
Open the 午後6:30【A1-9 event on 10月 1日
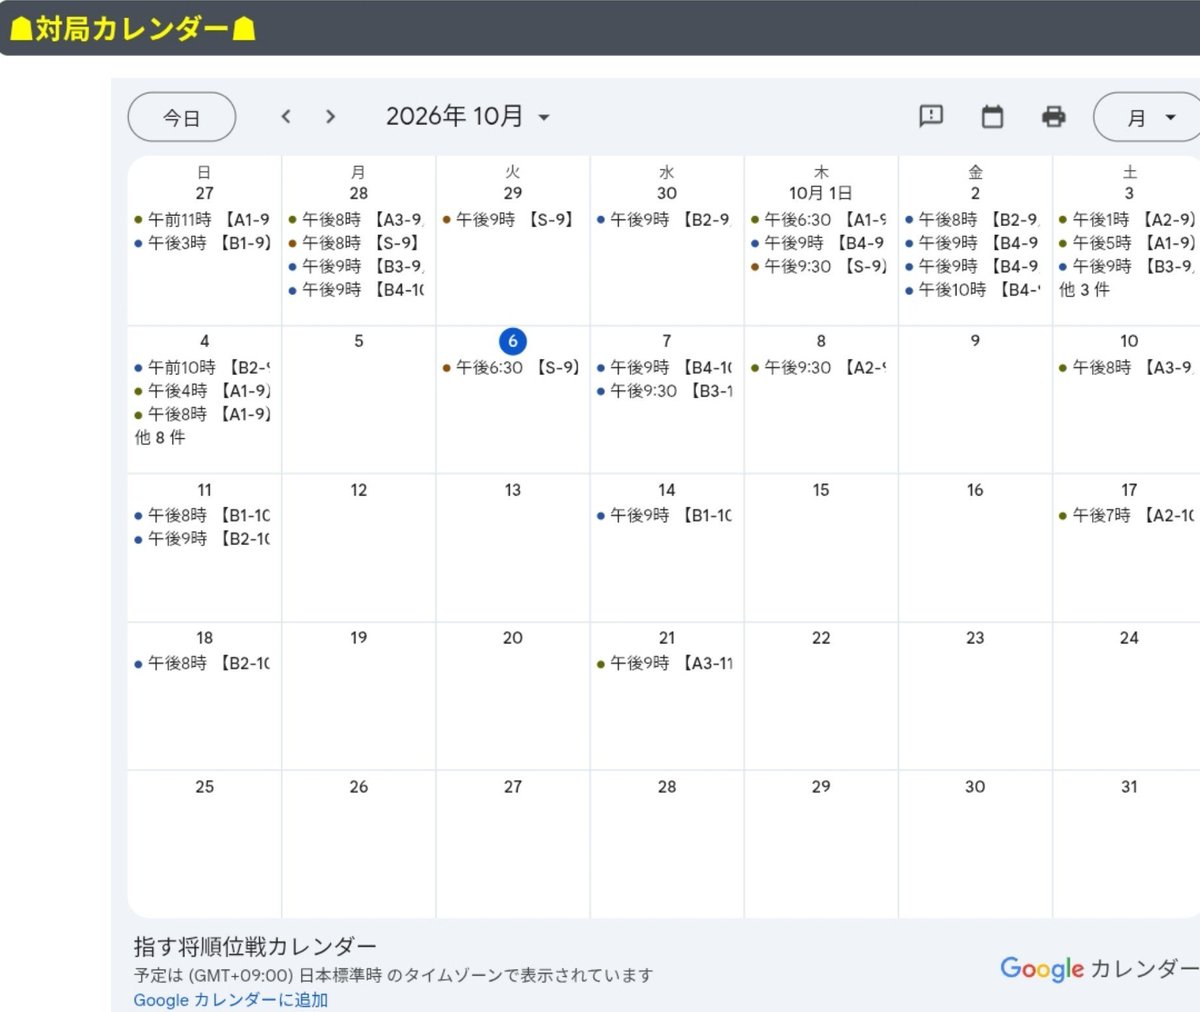(820, 220)
